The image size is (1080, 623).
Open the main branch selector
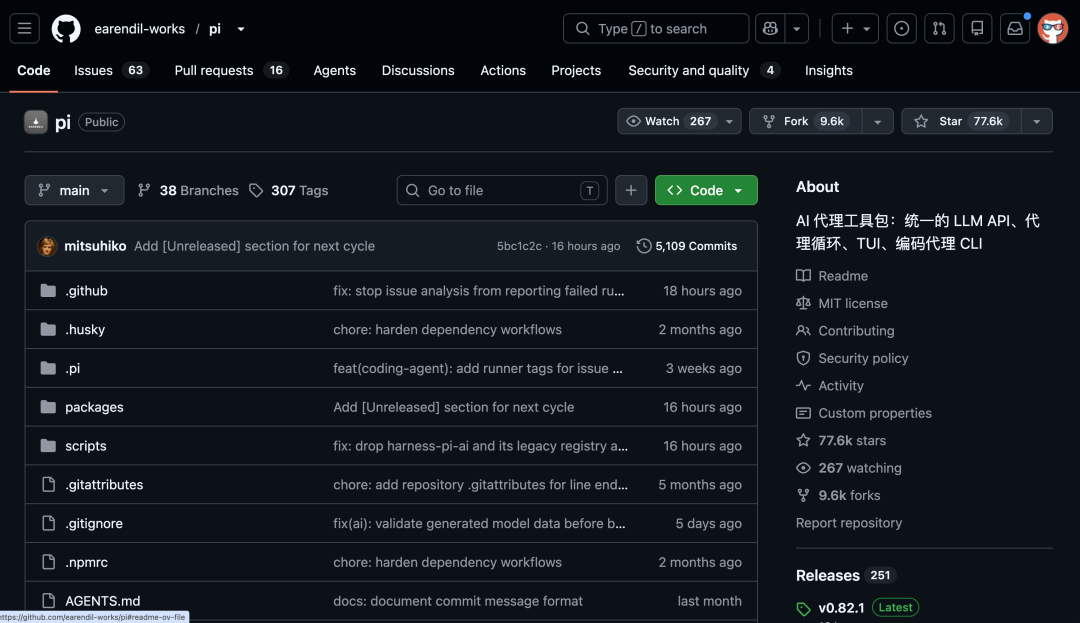pyautogui.click(x=74, y=190)
